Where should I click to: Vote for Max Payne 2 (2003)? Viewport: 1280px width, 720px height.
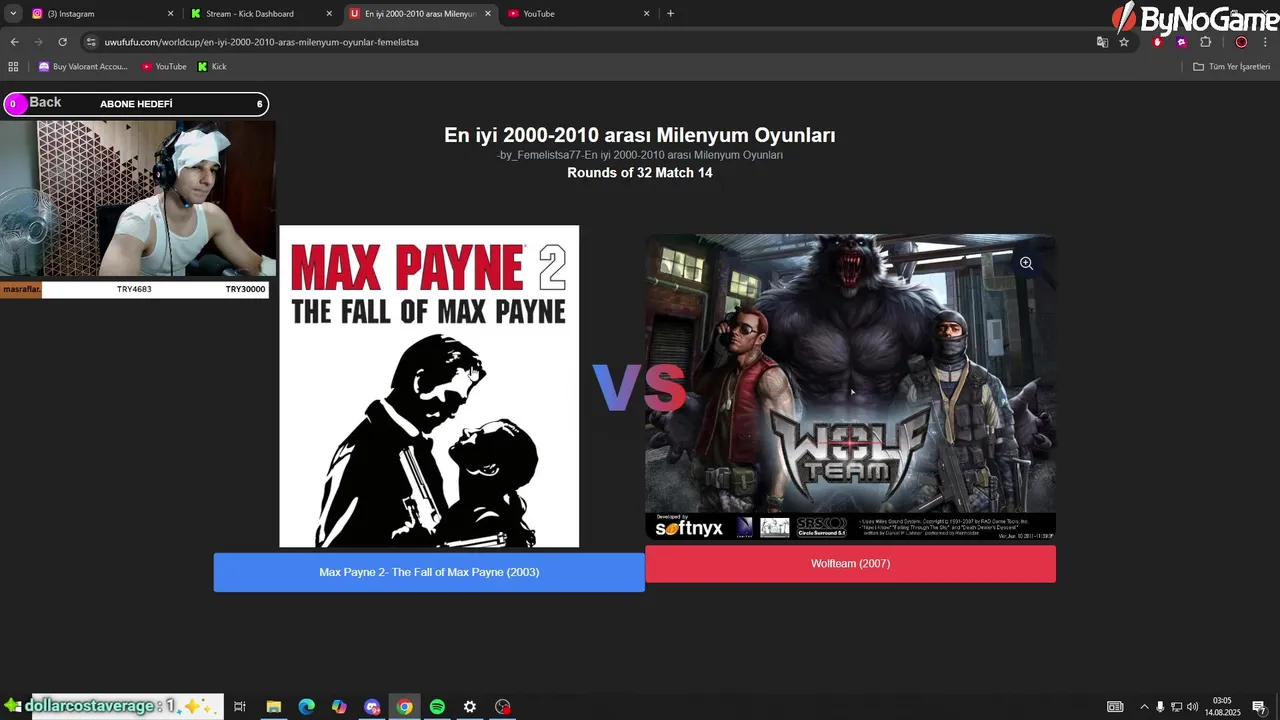[429, 572]
